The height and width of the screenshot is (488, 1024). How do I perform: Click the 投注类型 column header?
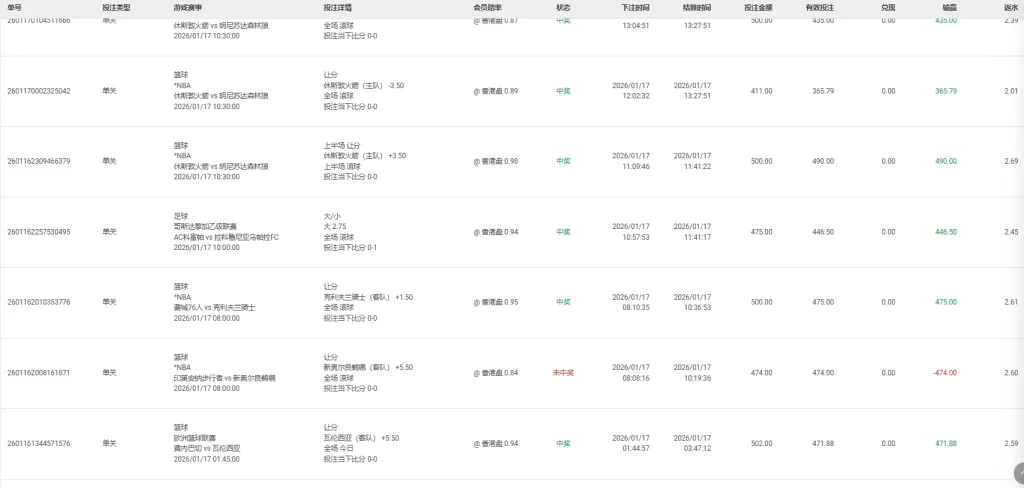pos(116,7)
